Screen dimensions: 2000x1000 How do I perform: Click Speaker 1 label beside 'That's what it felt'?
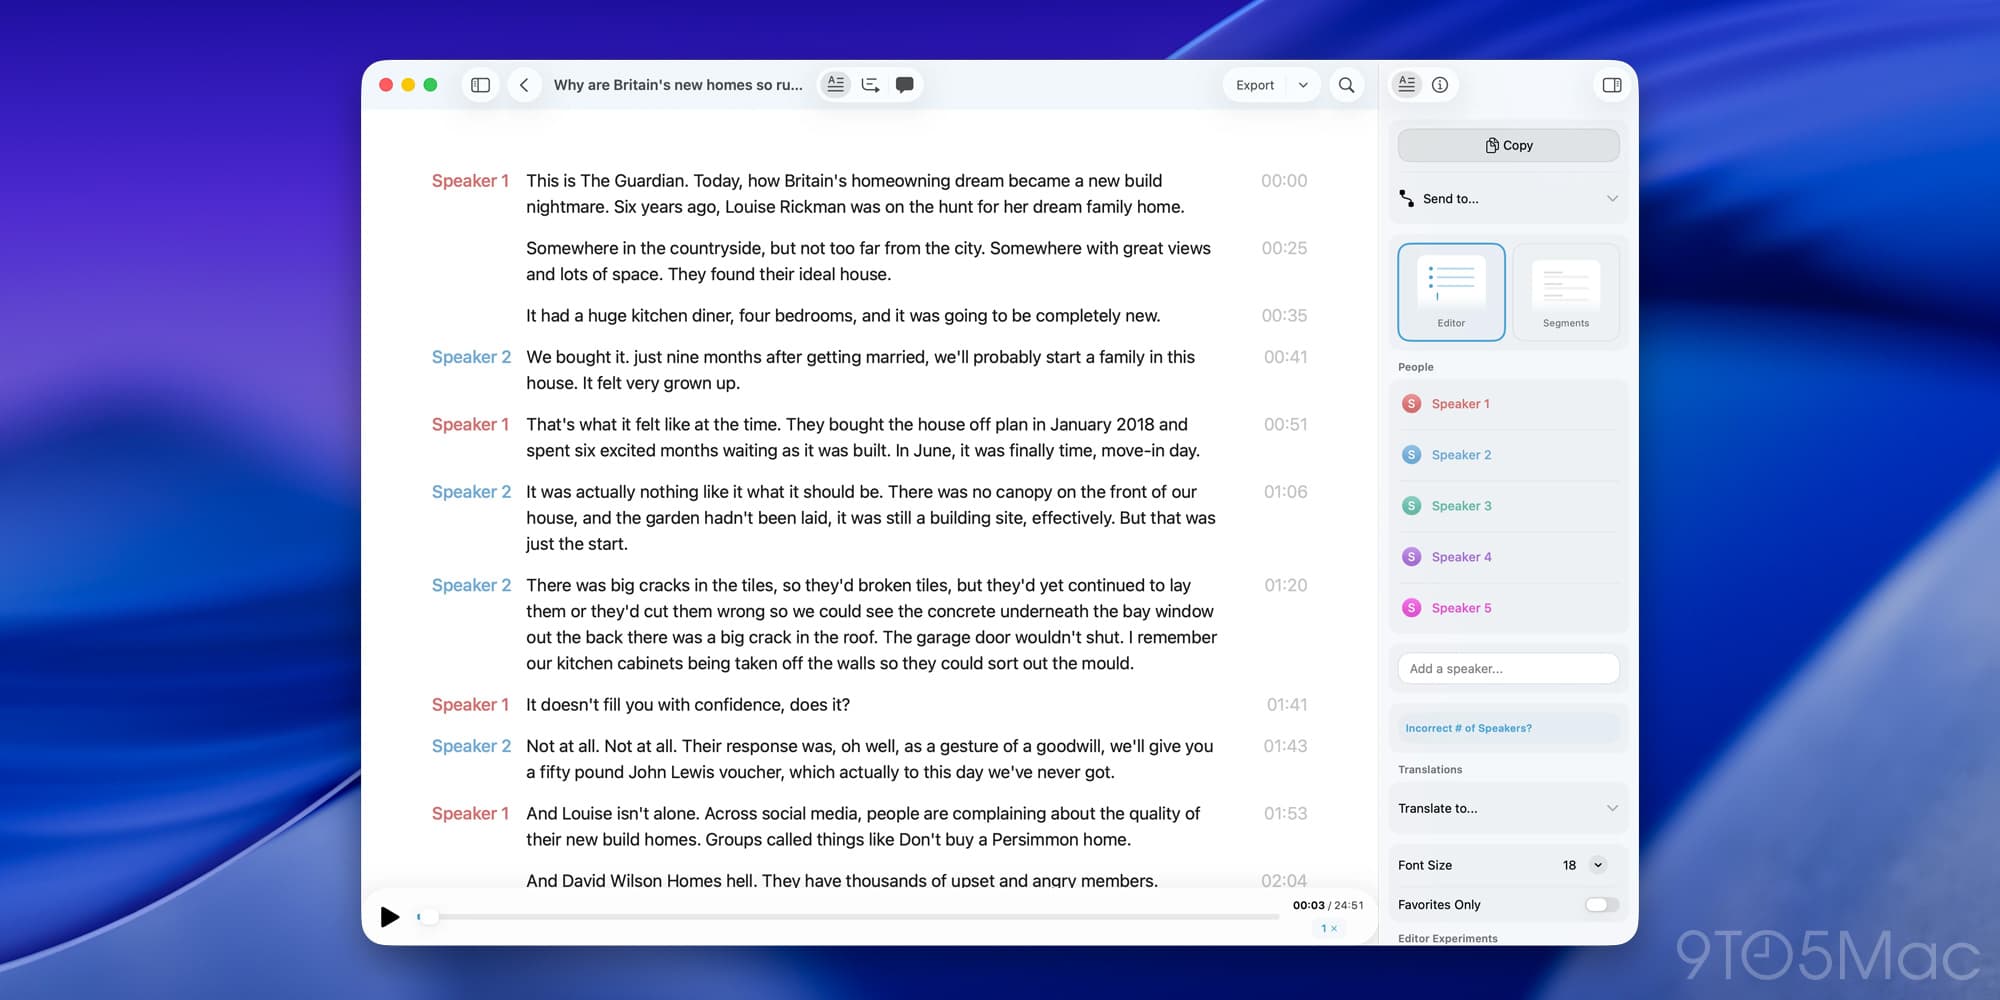pos(470,425)
